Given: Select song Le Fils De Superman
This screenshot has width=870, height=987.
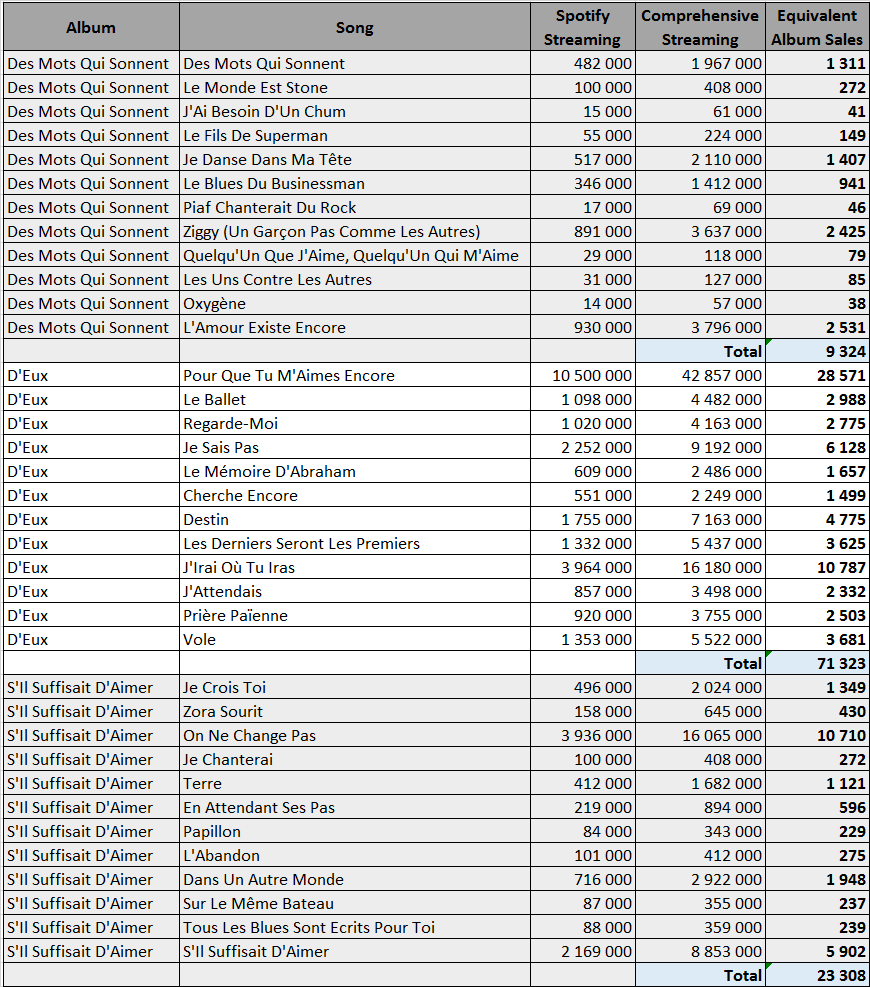Looking at the screenshot, I should tap(354, 135).
